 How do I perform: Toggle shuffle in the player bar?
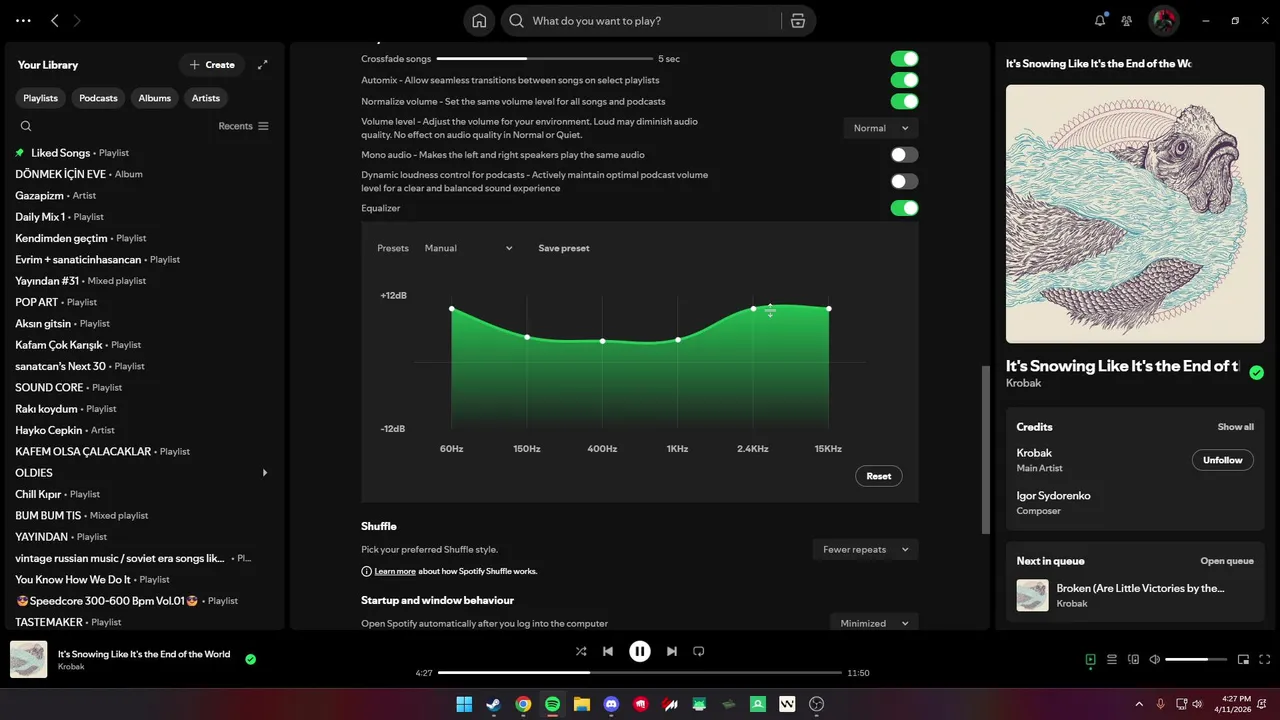click(x=581, y=651)
